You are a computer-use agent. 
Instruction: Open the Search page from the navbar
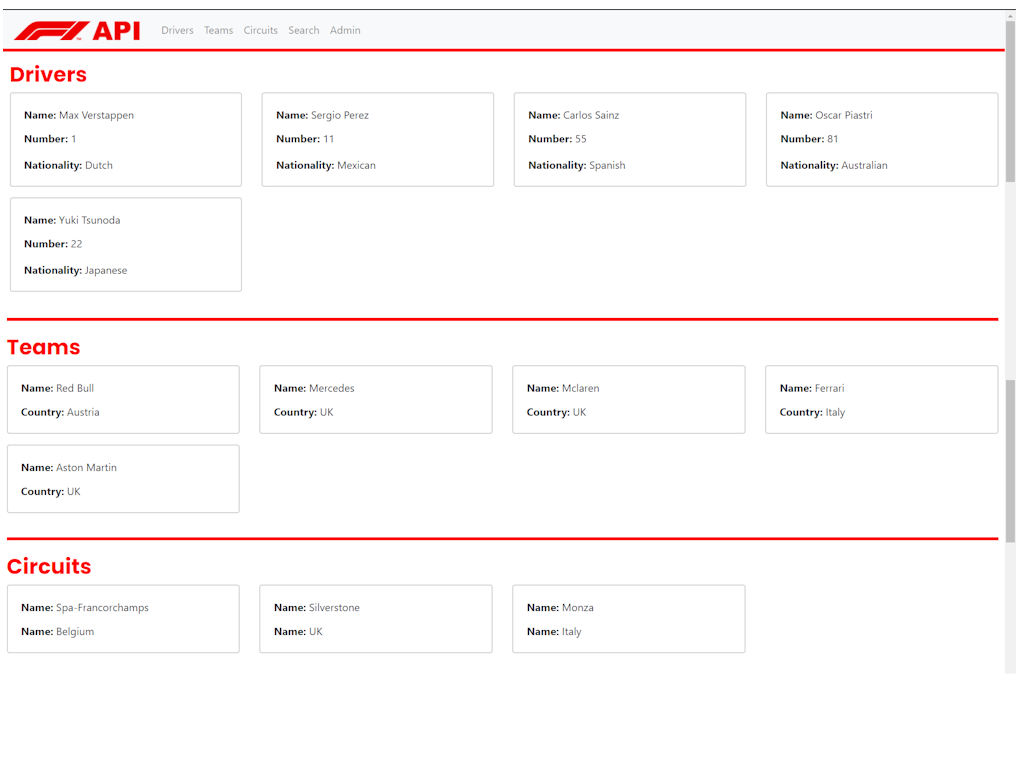[303, 31]
